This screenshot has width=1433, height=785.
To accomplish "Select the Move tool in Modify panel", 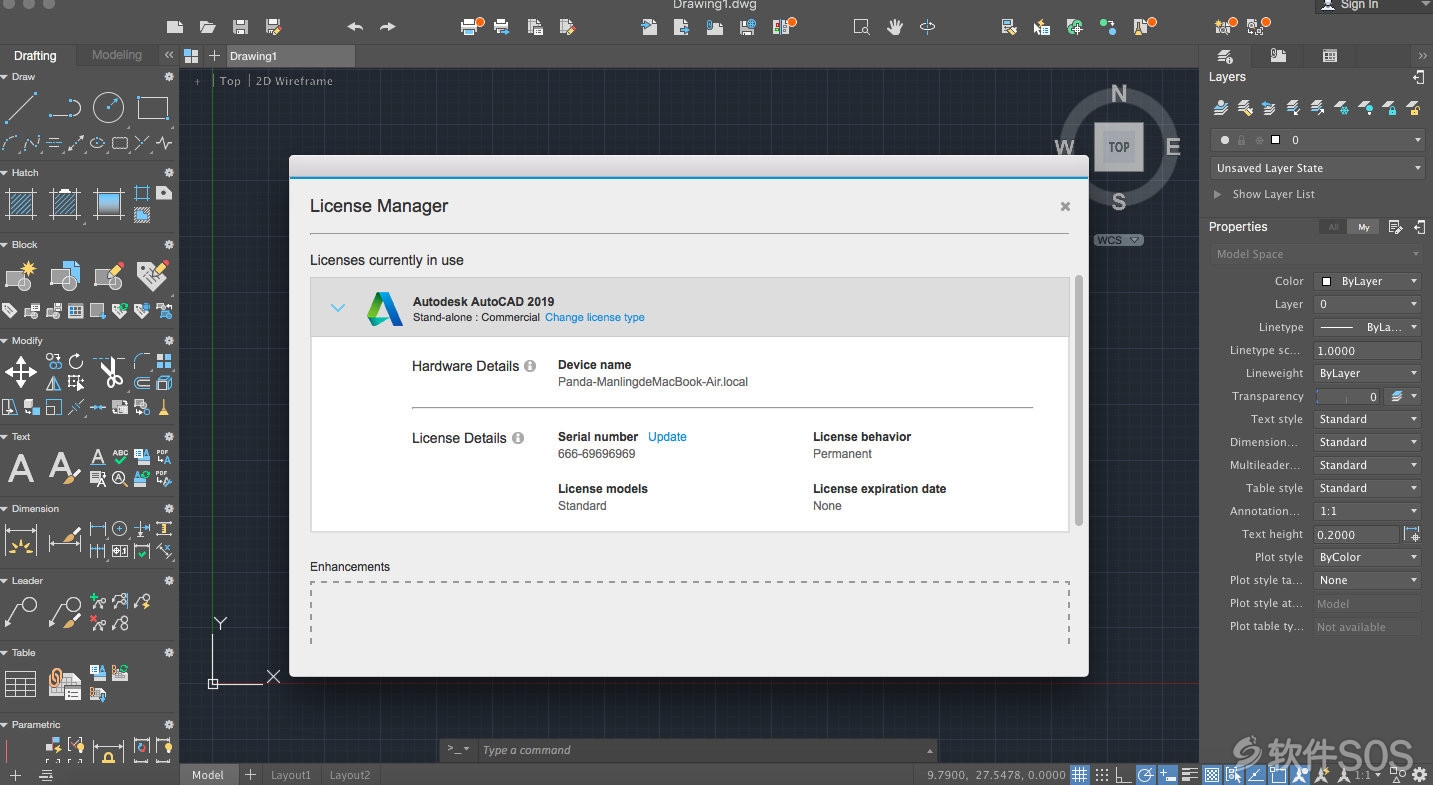I will (x=21, y=373).
